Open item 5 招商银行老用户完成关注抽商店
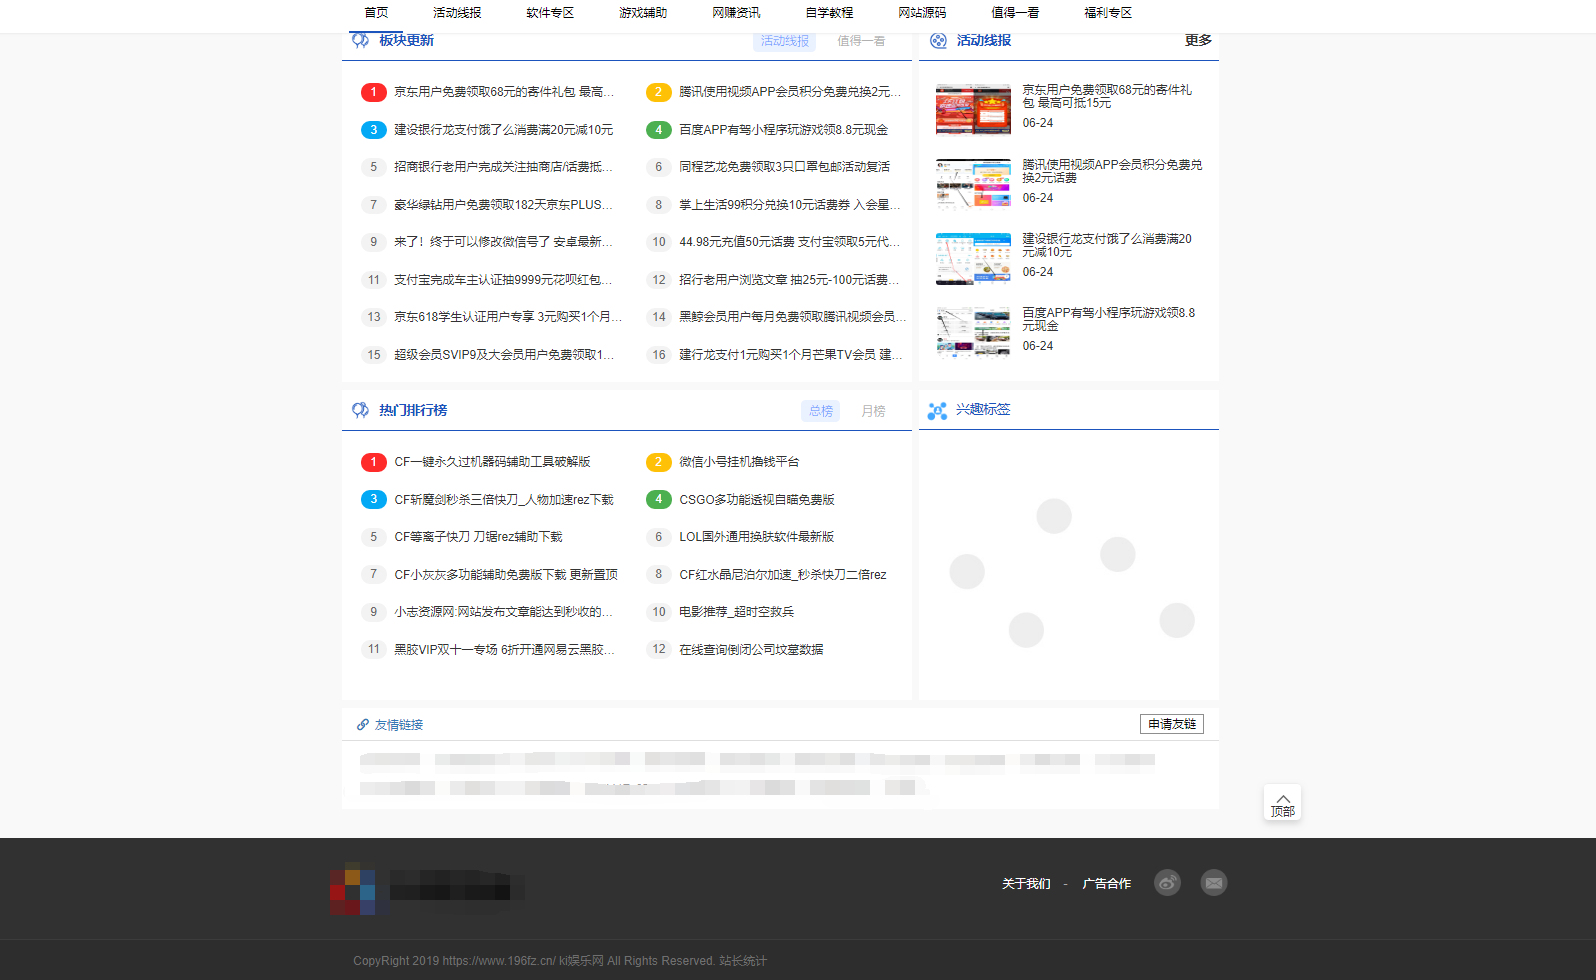Screen dimensions: 1596x980 [x=503, y=167]
